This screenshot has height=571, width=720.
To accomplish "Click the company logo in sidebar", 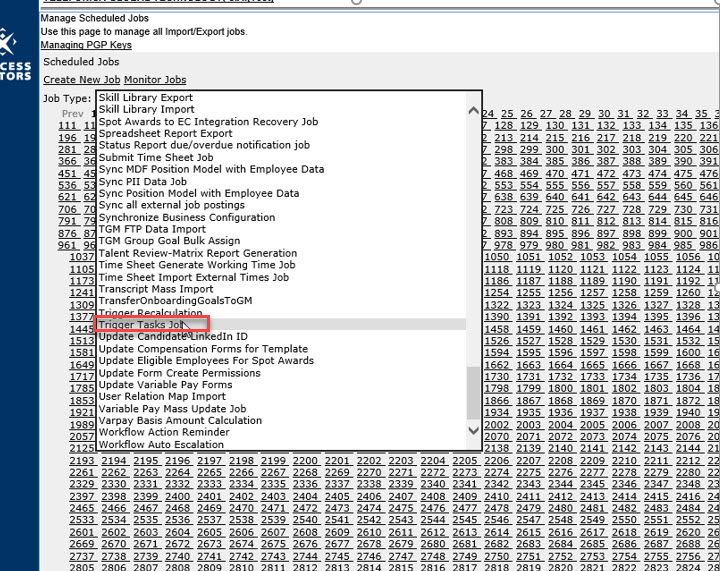I will tap(15, 55).
